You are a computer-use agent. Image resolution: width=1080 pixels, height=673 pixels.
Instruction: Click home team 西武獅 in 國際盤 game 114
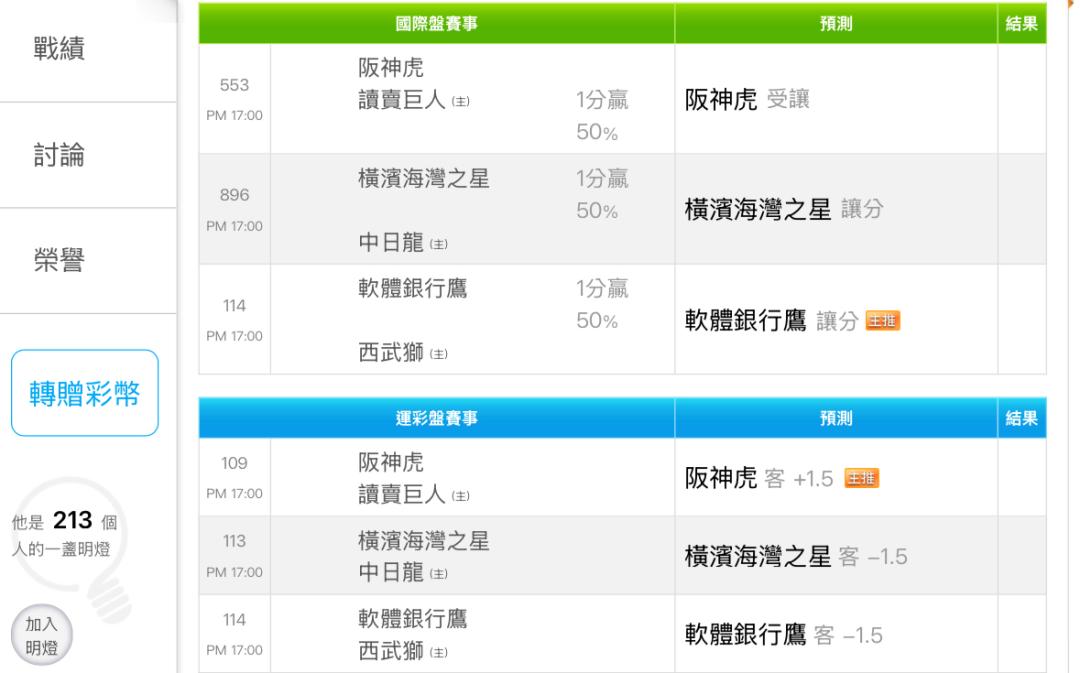[x=391, y=353]
